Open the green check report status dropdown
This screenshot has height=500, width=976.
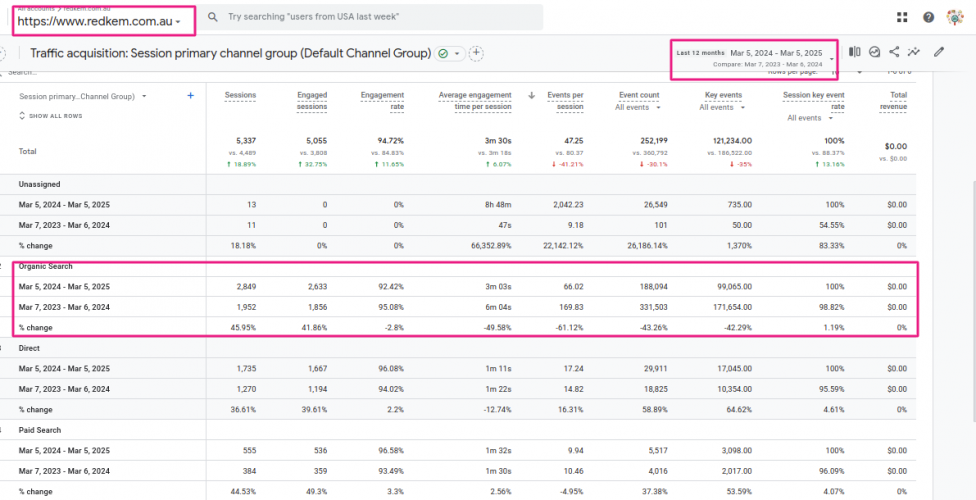click(450, 54)
